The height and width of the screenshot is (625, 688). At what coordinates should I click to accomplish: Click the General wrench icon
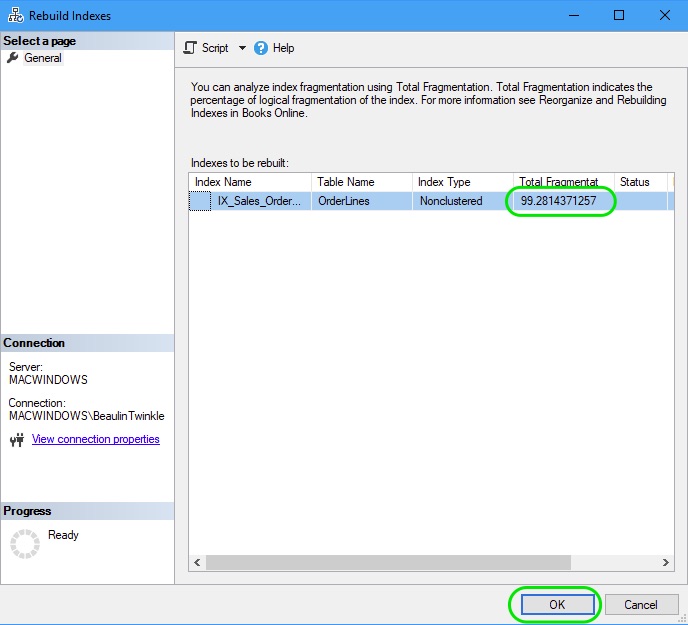12,57
